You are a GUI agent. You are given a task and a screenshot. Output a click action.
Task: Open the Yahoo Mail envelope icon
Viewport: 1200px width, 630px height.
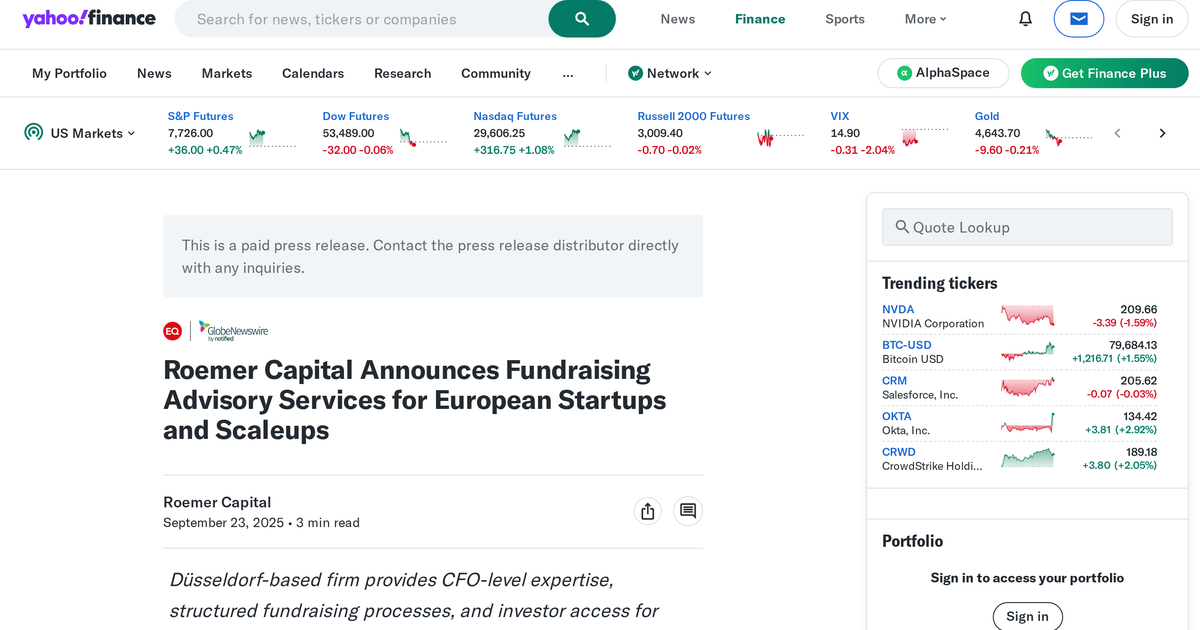click(x=1079, y=19)
